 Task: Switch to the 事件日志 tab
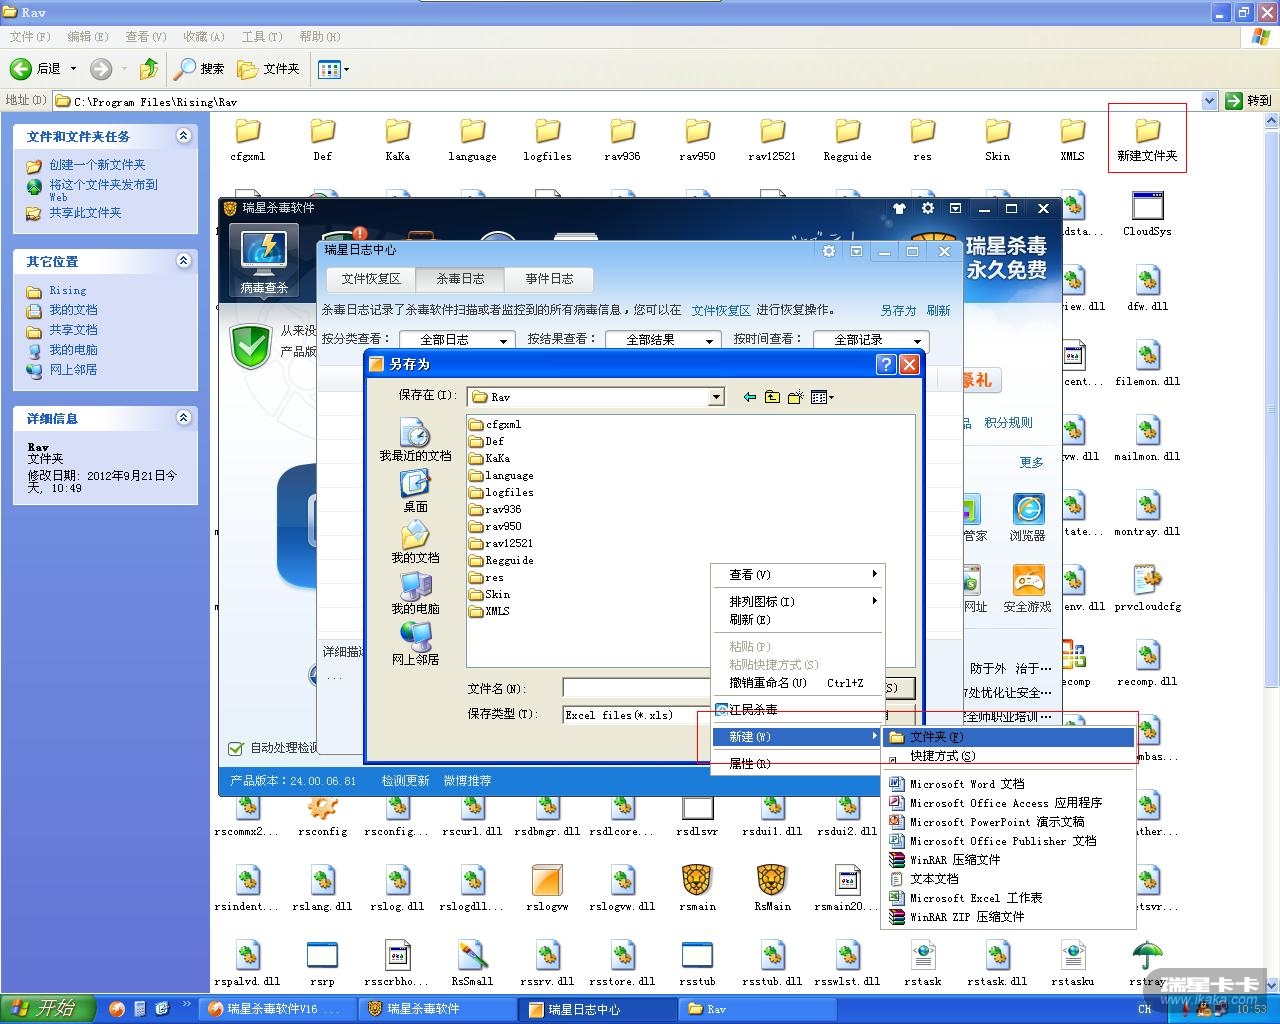[549, 279]
